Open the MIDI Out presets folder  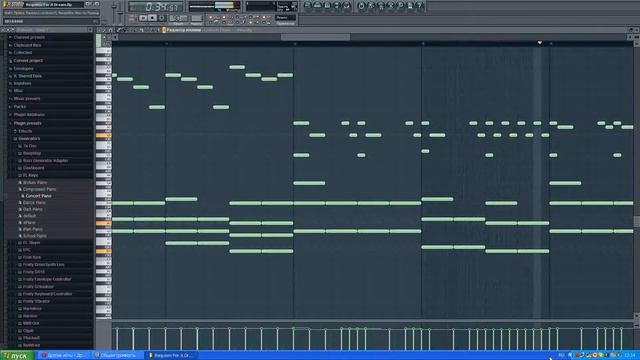(31, 323)
